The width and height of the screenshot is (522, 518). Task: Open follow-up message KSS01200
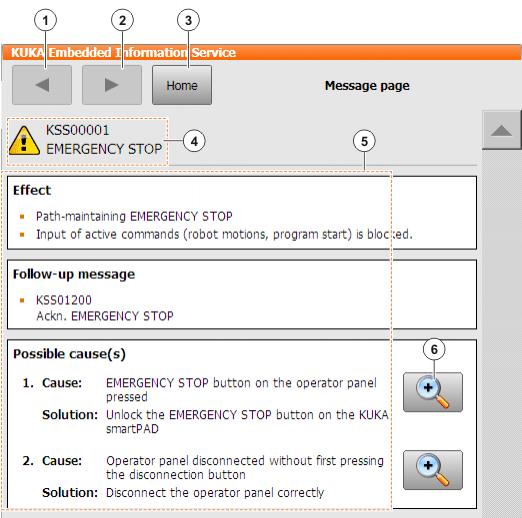click(x=64, y=300)
